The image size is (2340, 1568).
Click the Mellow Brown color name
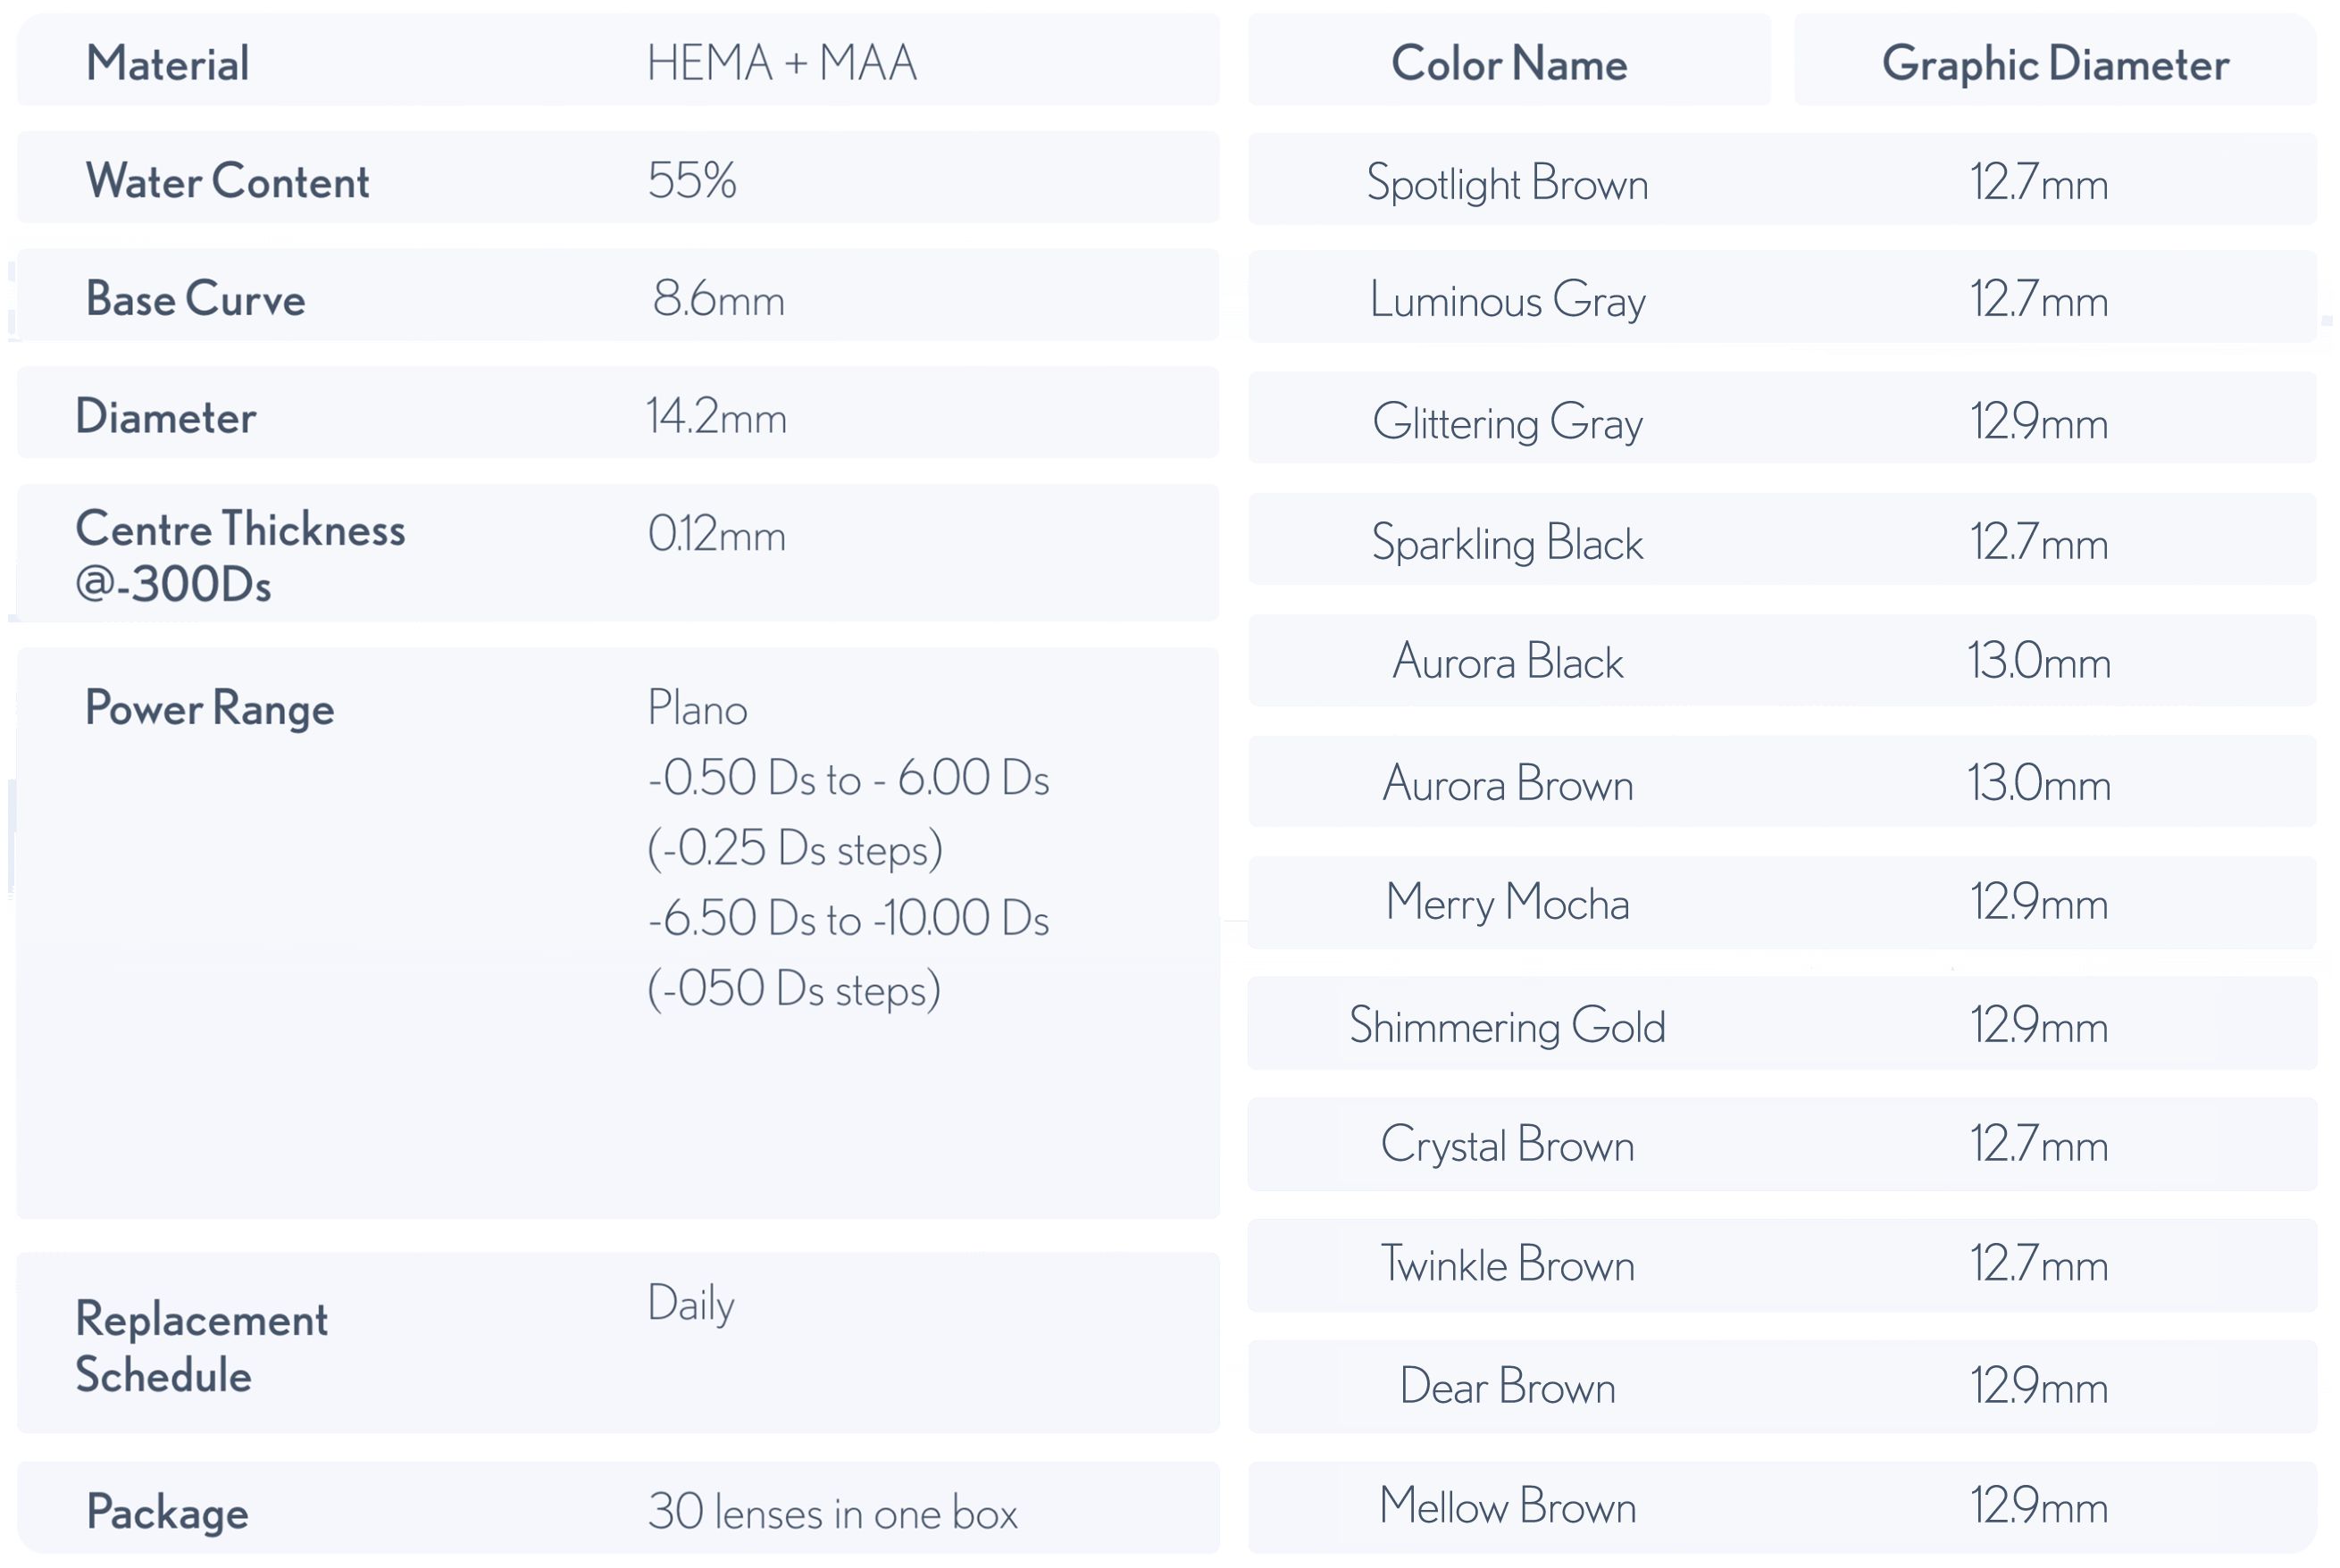point(1507,1507)
